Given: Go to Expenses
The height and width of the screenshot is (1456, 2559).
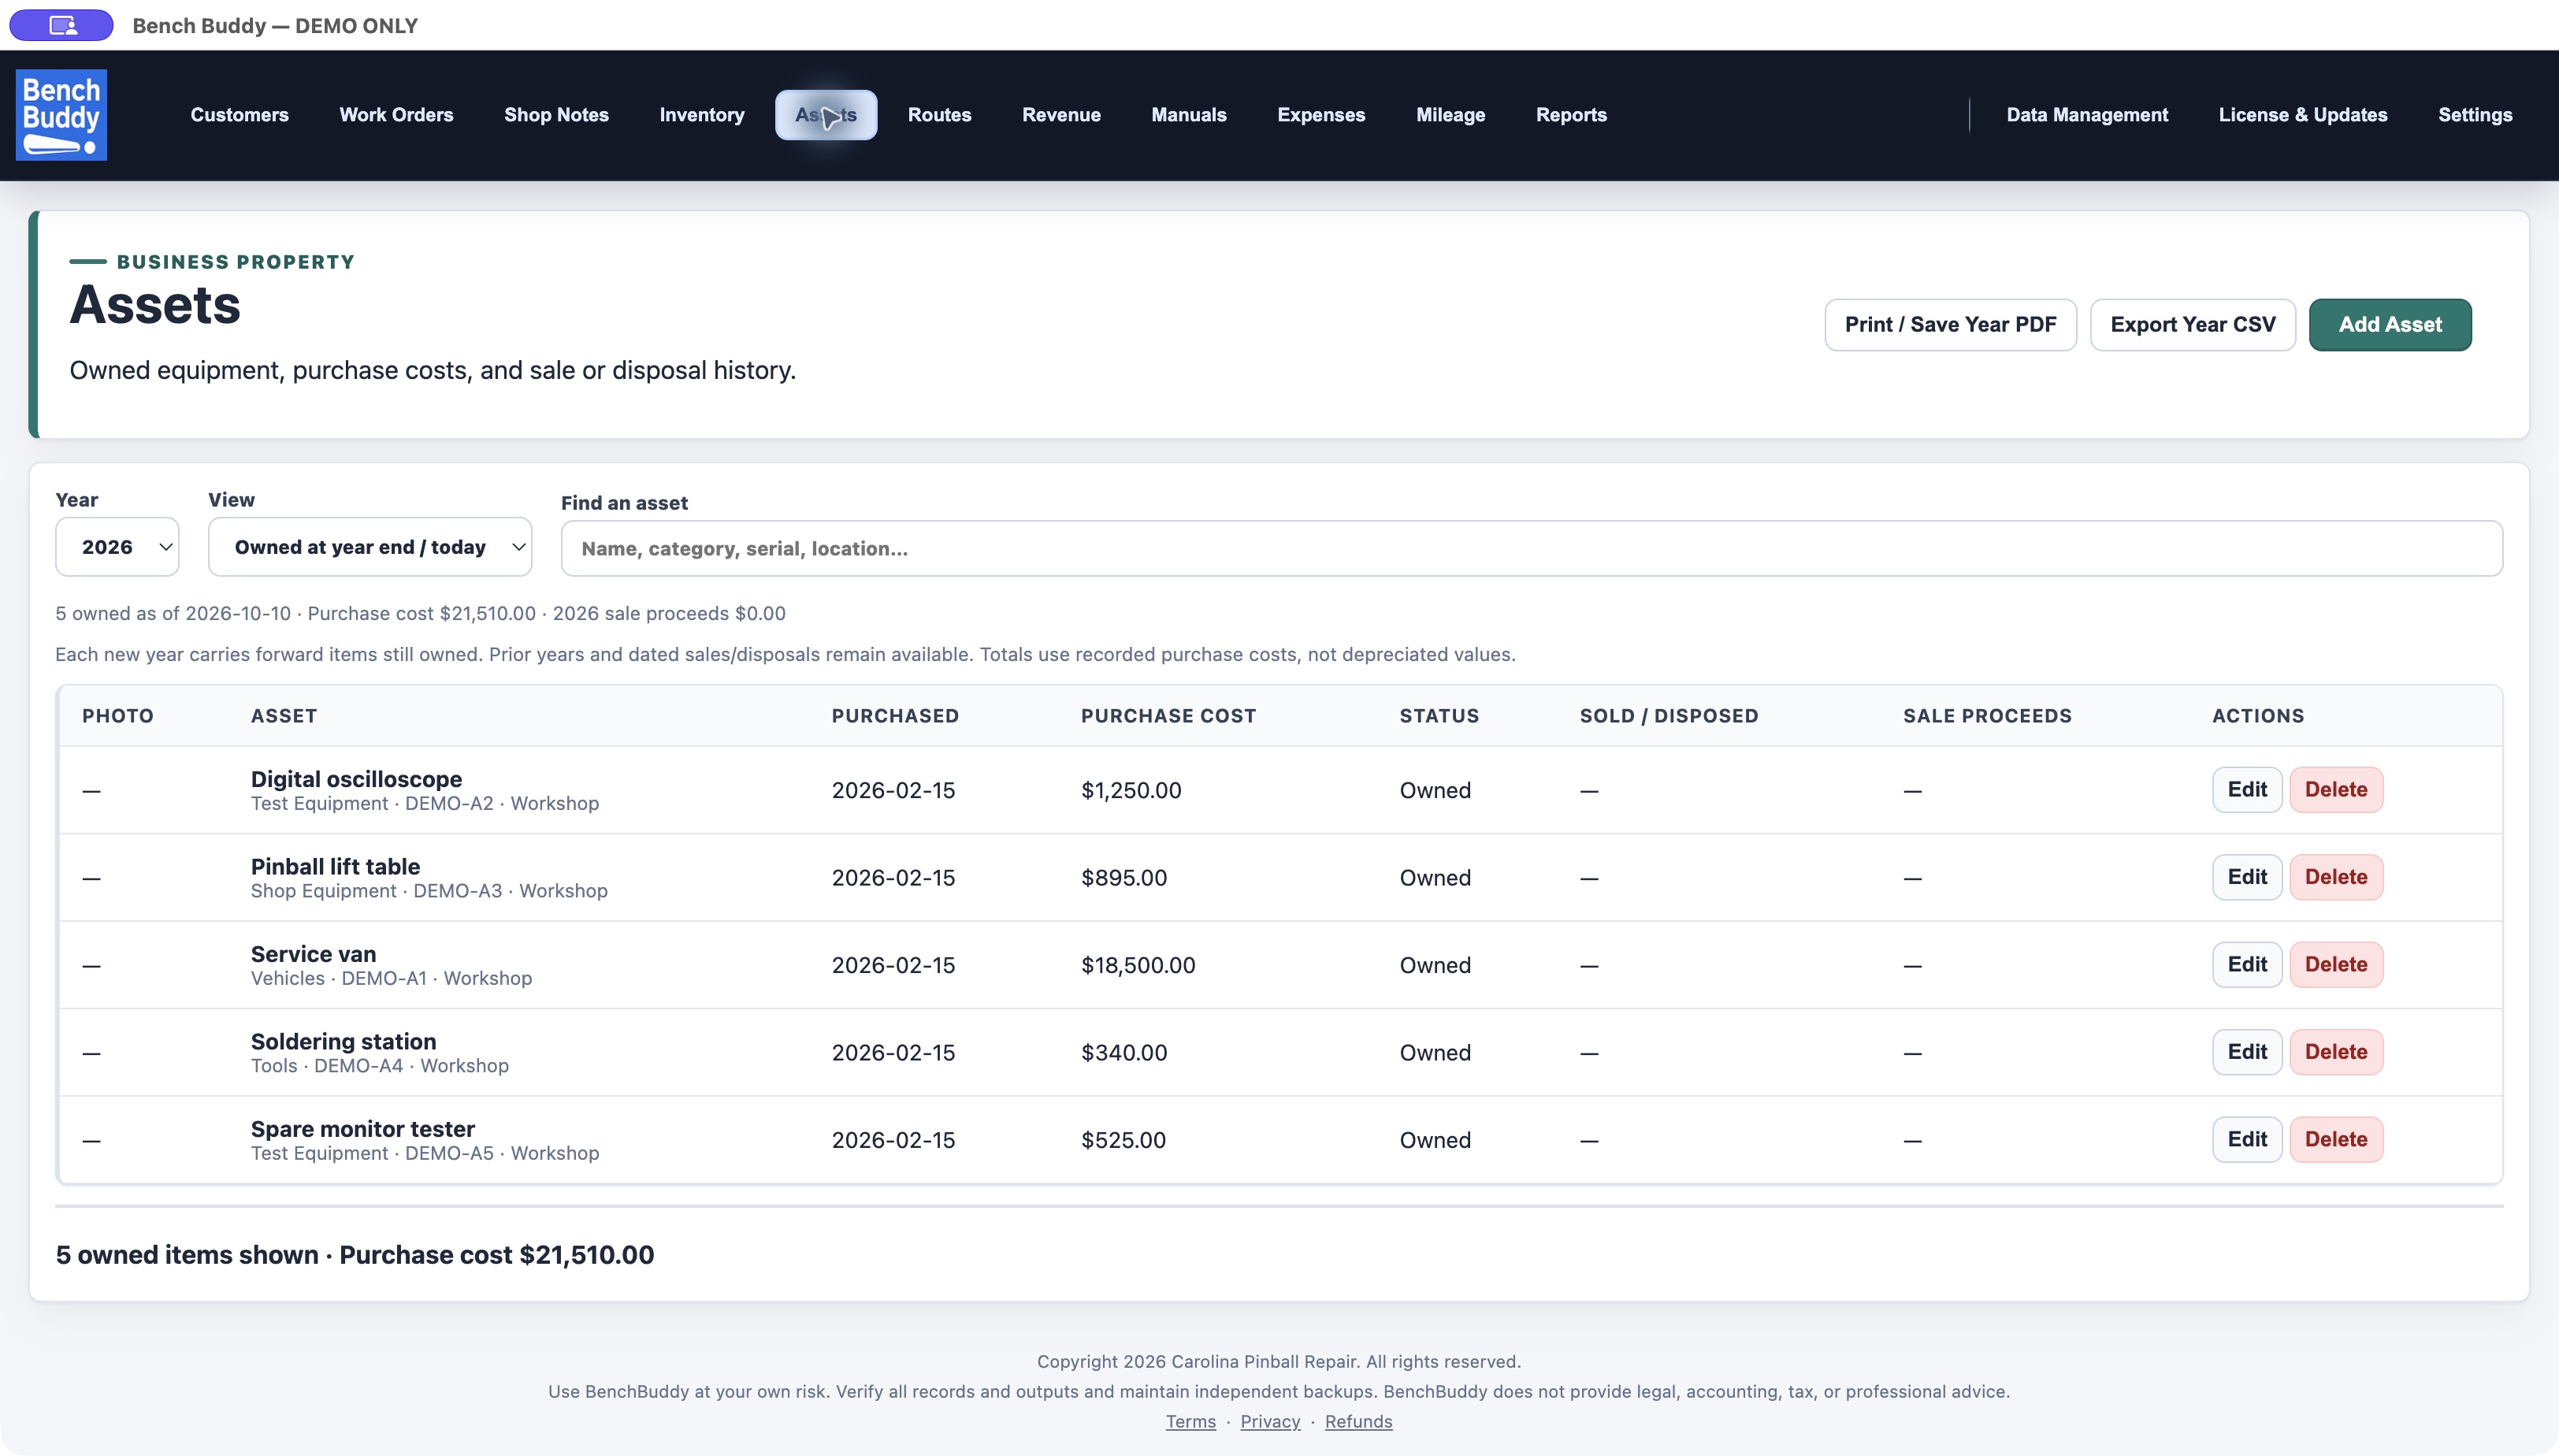Looking at the screenshot, I should (1321, 115).
